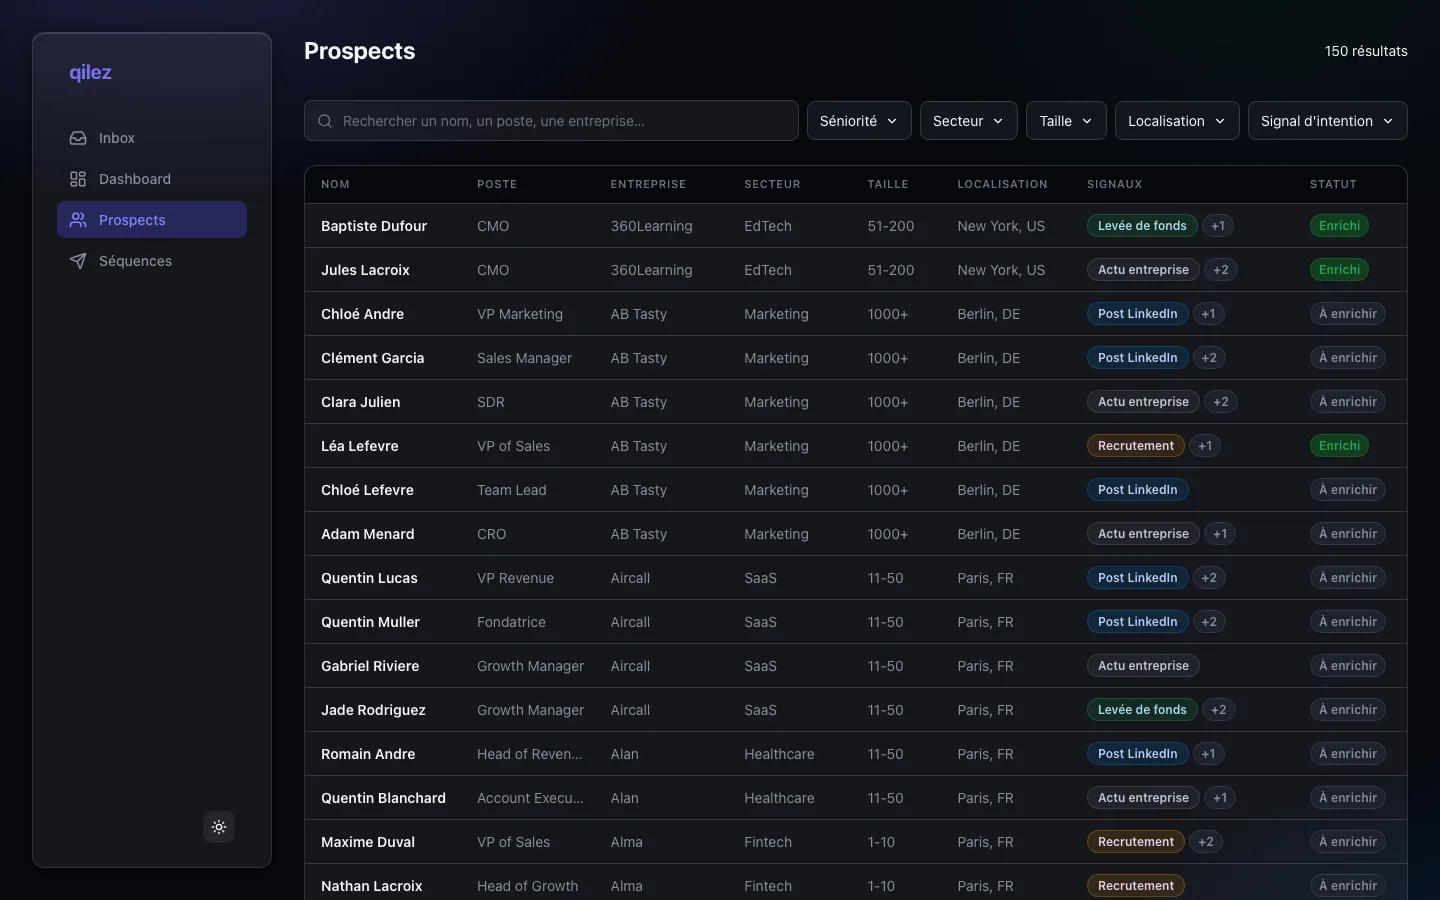Screen dimensions: 1440x900
Task: Sort by the ENTREPRISE column header
Action: click(648, 184)
